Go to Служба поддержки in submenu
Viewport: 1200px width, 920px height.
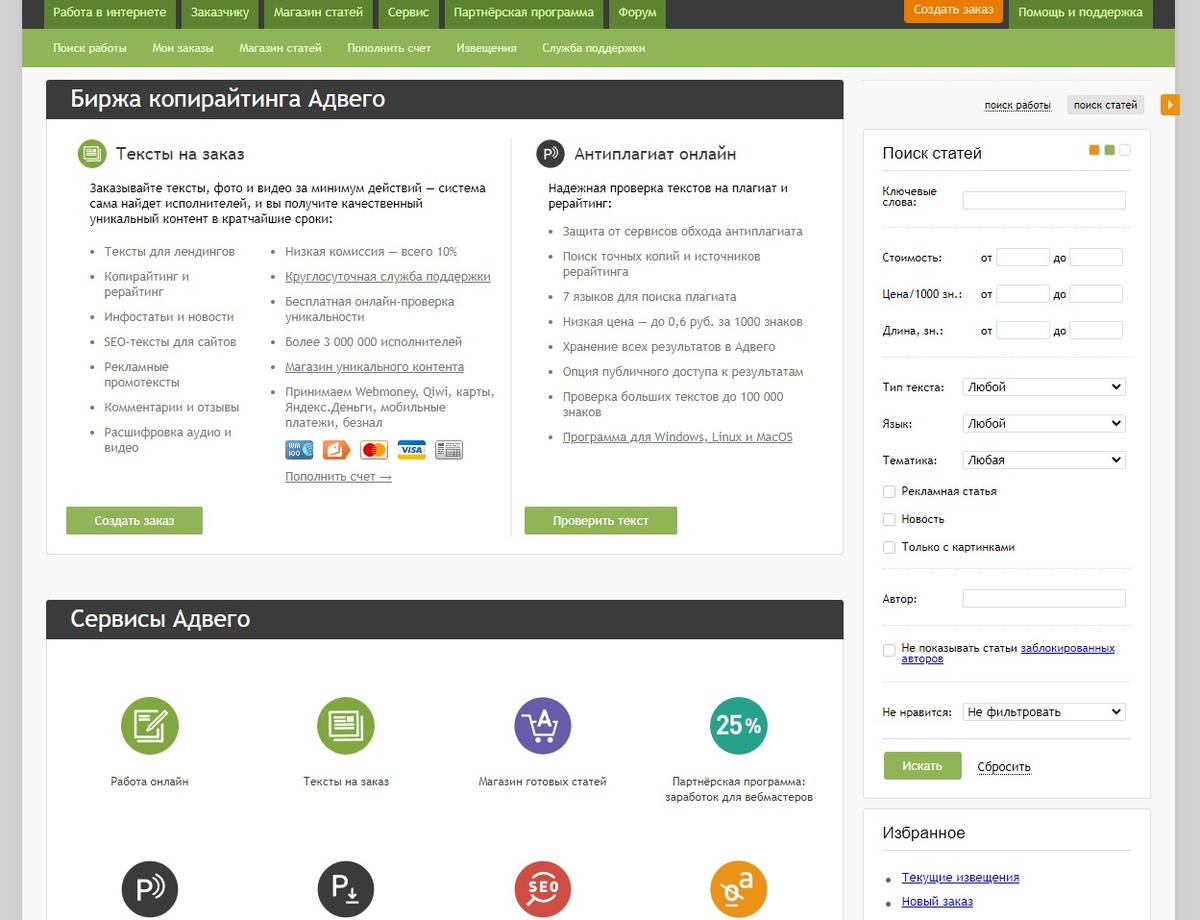594,48
